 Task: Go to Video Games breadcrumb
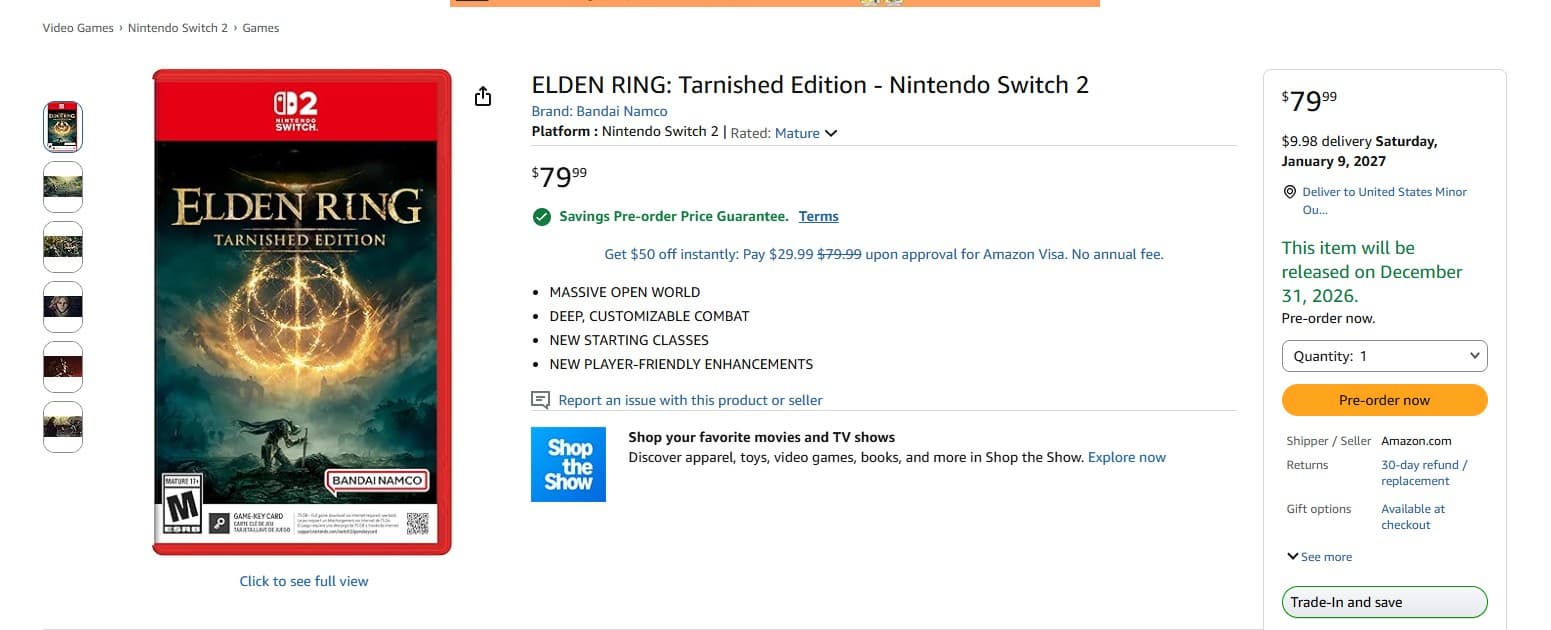78,28
